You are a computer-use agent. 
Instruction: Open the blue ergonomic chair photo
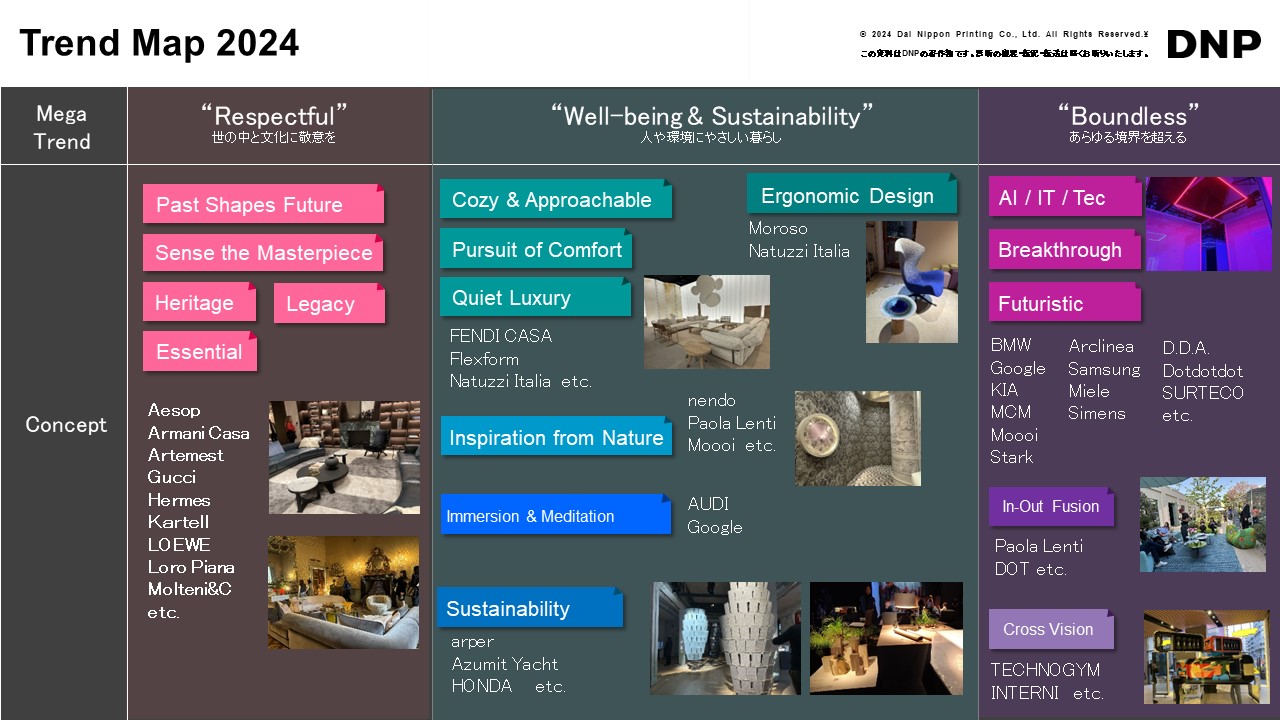coord(911,282)
